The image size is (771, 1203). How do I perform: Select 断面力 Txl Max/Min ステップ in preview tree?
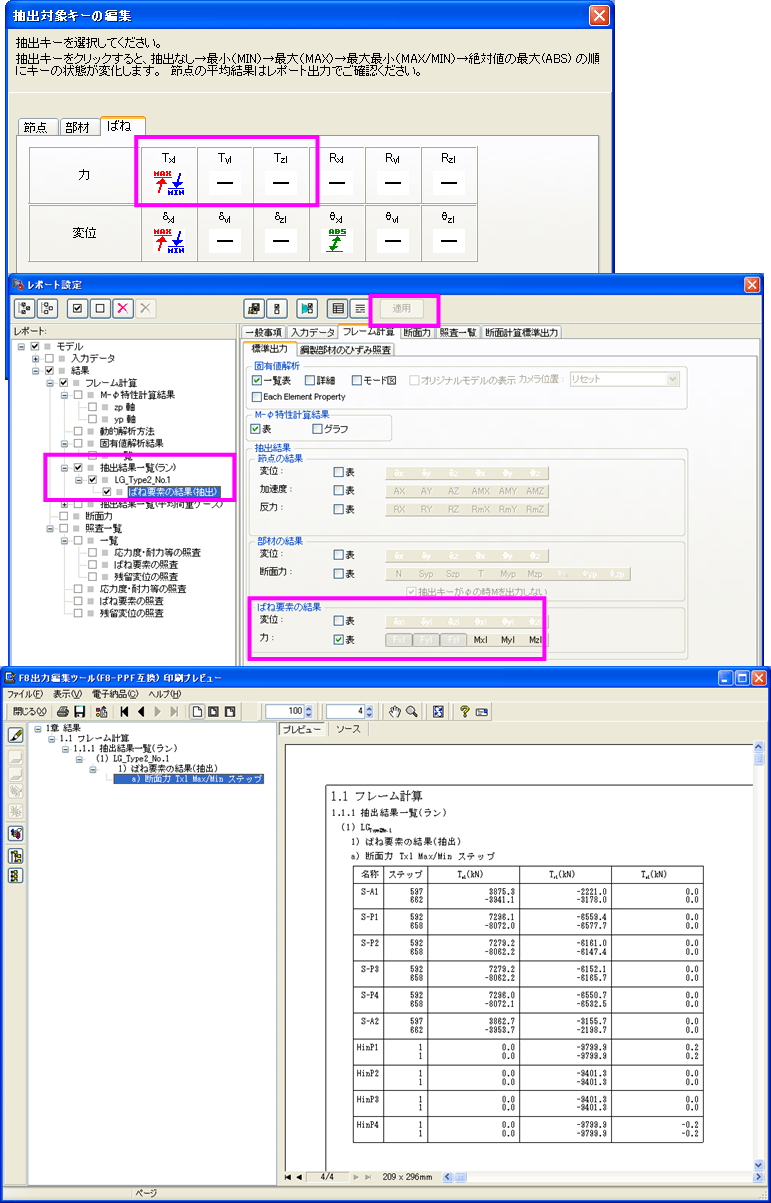tap(188, 778)
